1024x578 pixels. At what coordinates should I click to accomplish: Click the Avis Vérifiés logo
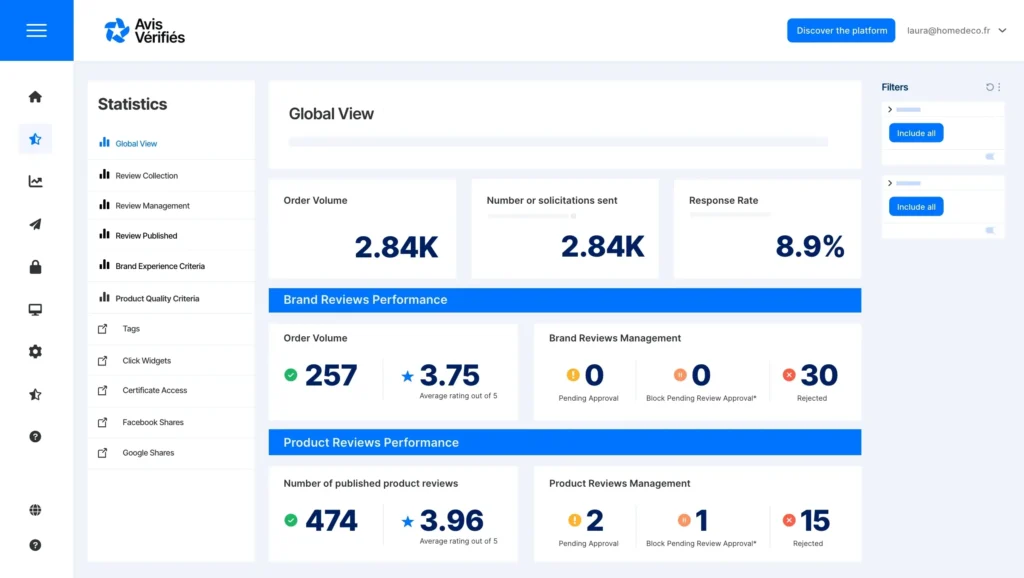point(144,31)
